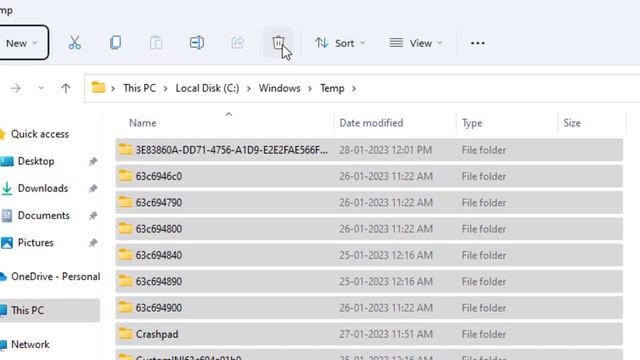Viewport: 640px width, 360px height.
Task: Click date 27-01-2023 11:51 AM cell
Action: (x=386, y=334)
